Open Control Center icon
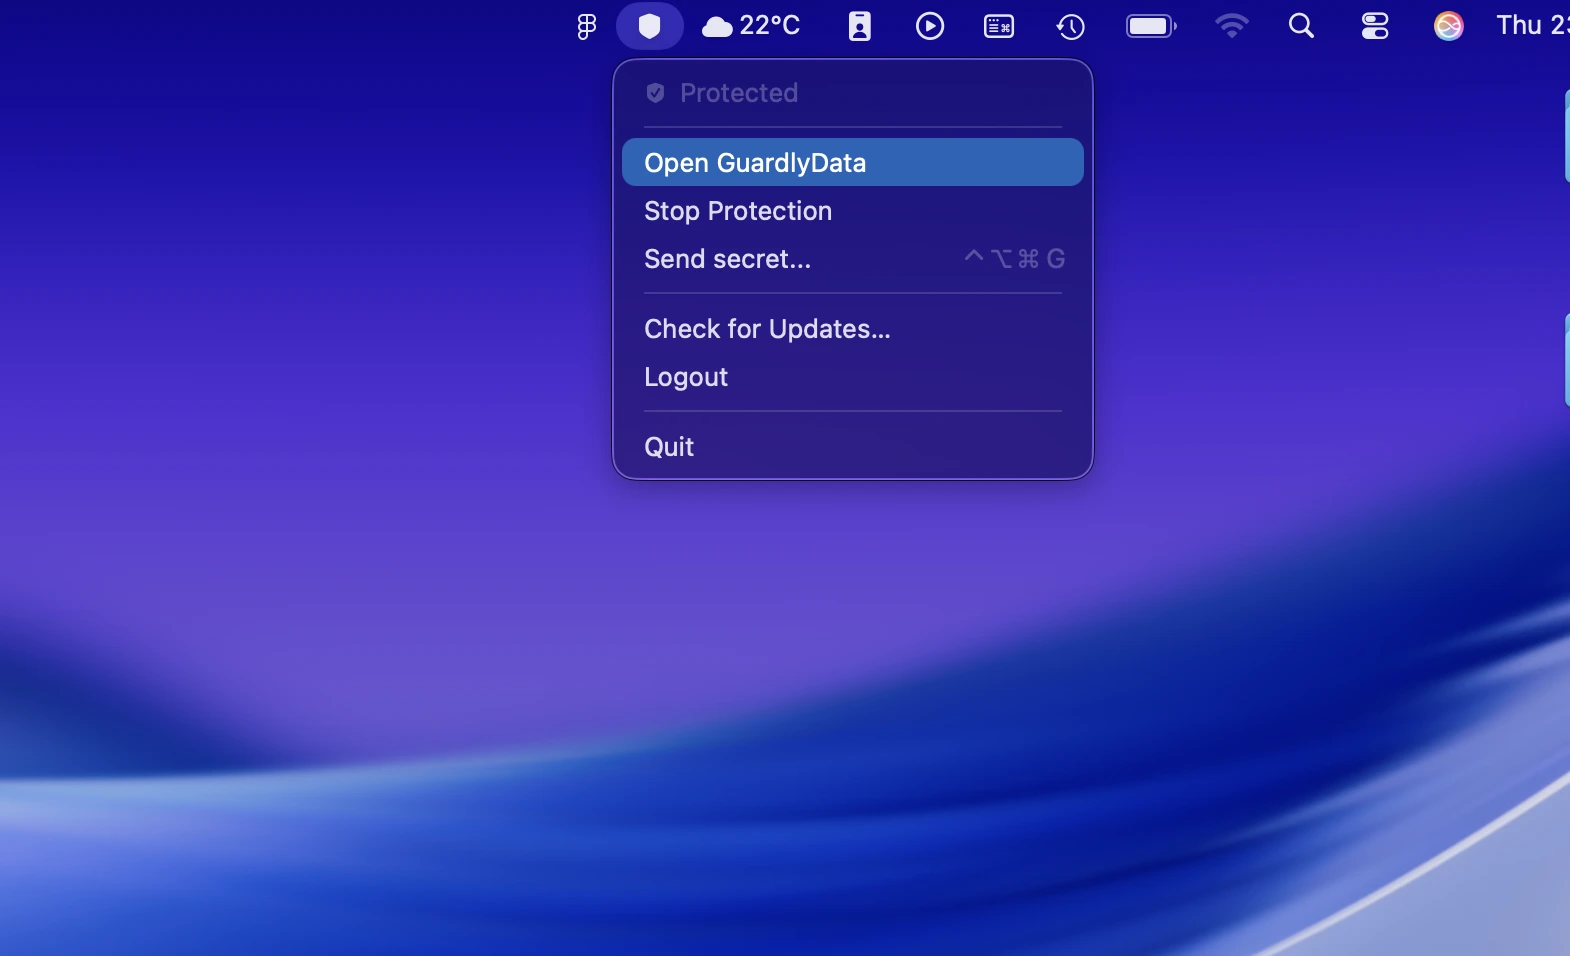 point(1375,26)
